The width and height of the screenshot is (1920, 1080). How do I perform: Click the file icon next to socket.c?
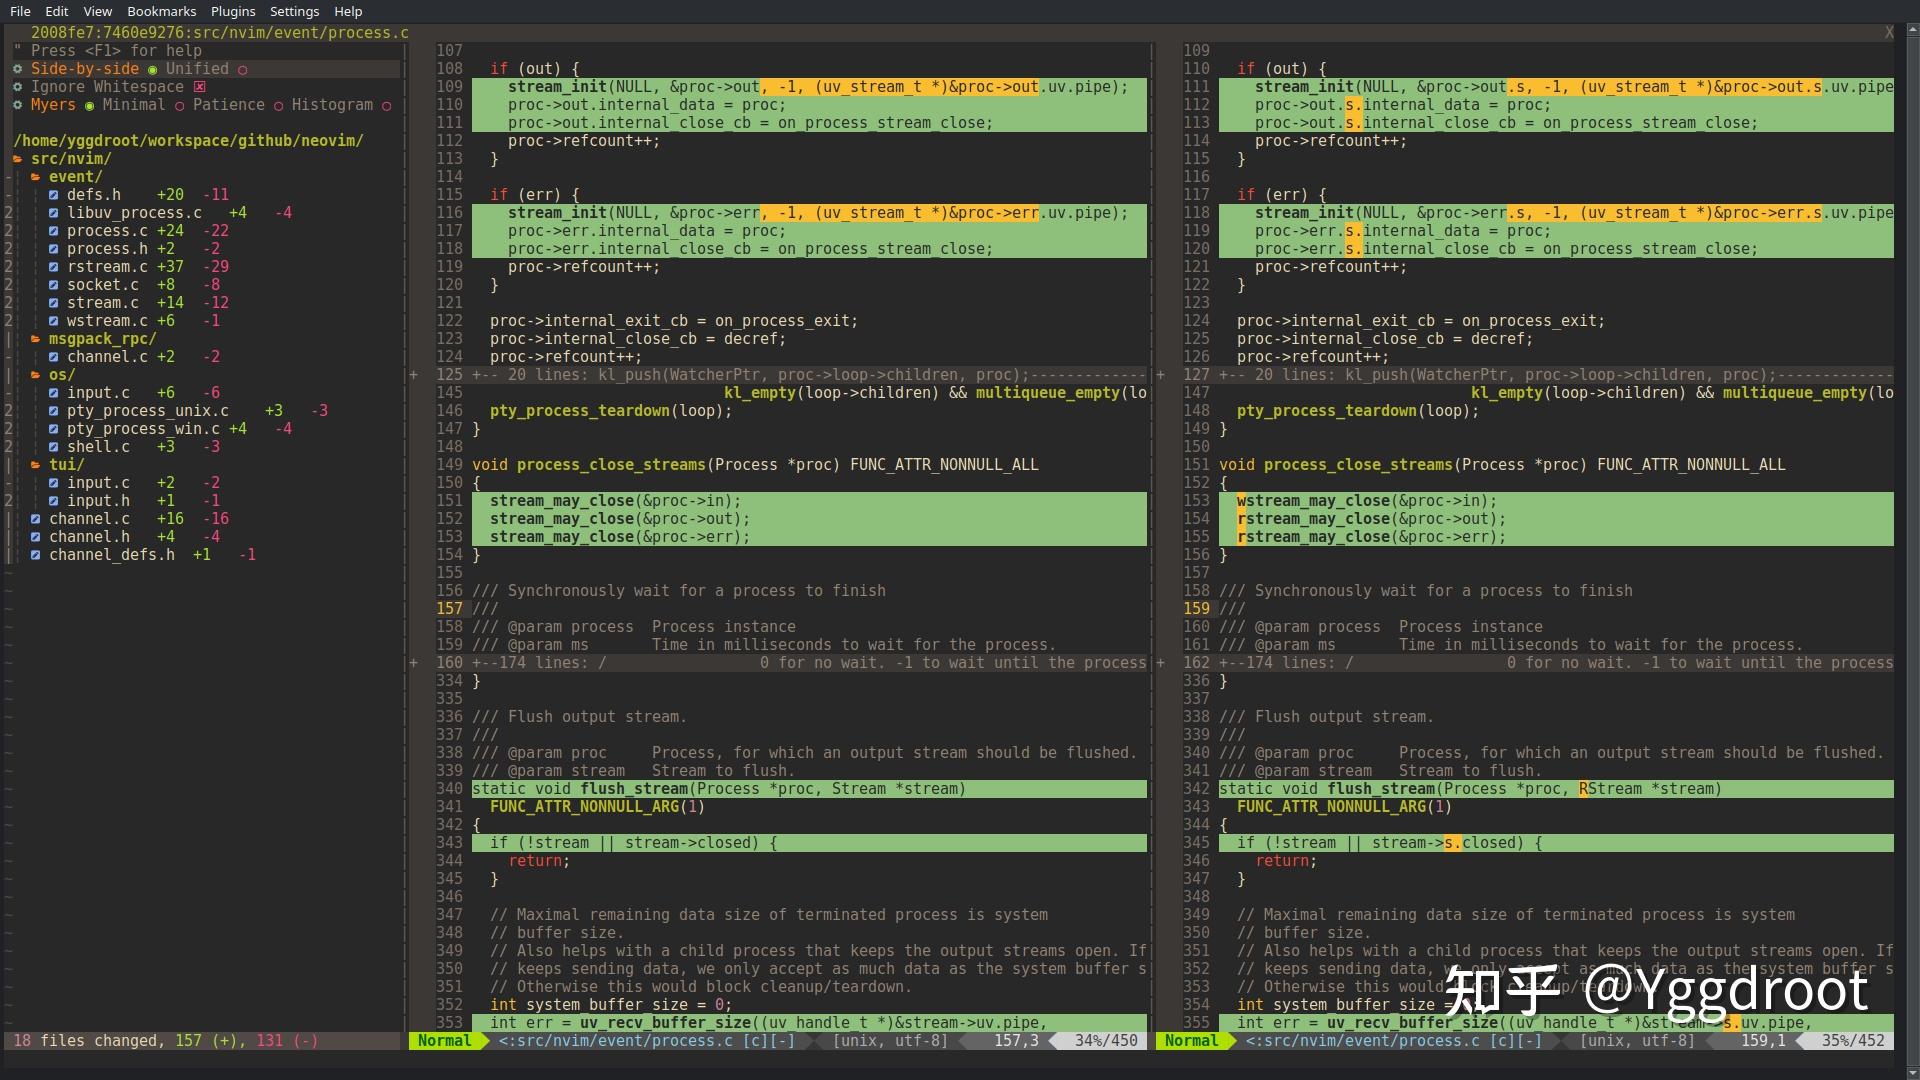pyautogui.click(x=54, y=285)
